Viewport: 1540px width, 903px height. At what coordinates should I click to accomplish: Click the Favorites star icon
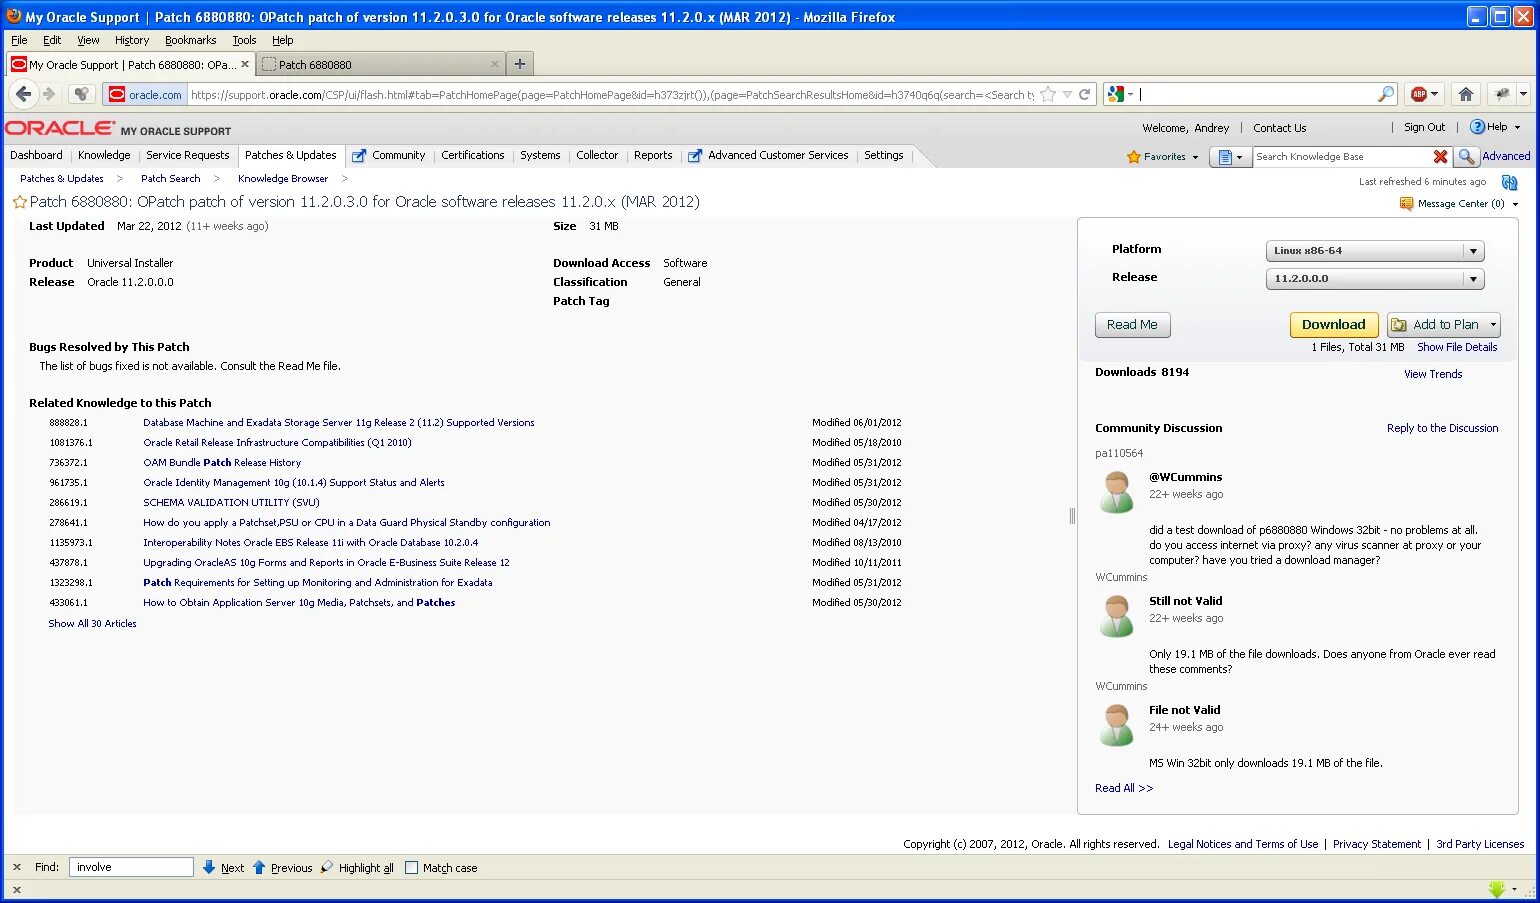point(1134,157)
